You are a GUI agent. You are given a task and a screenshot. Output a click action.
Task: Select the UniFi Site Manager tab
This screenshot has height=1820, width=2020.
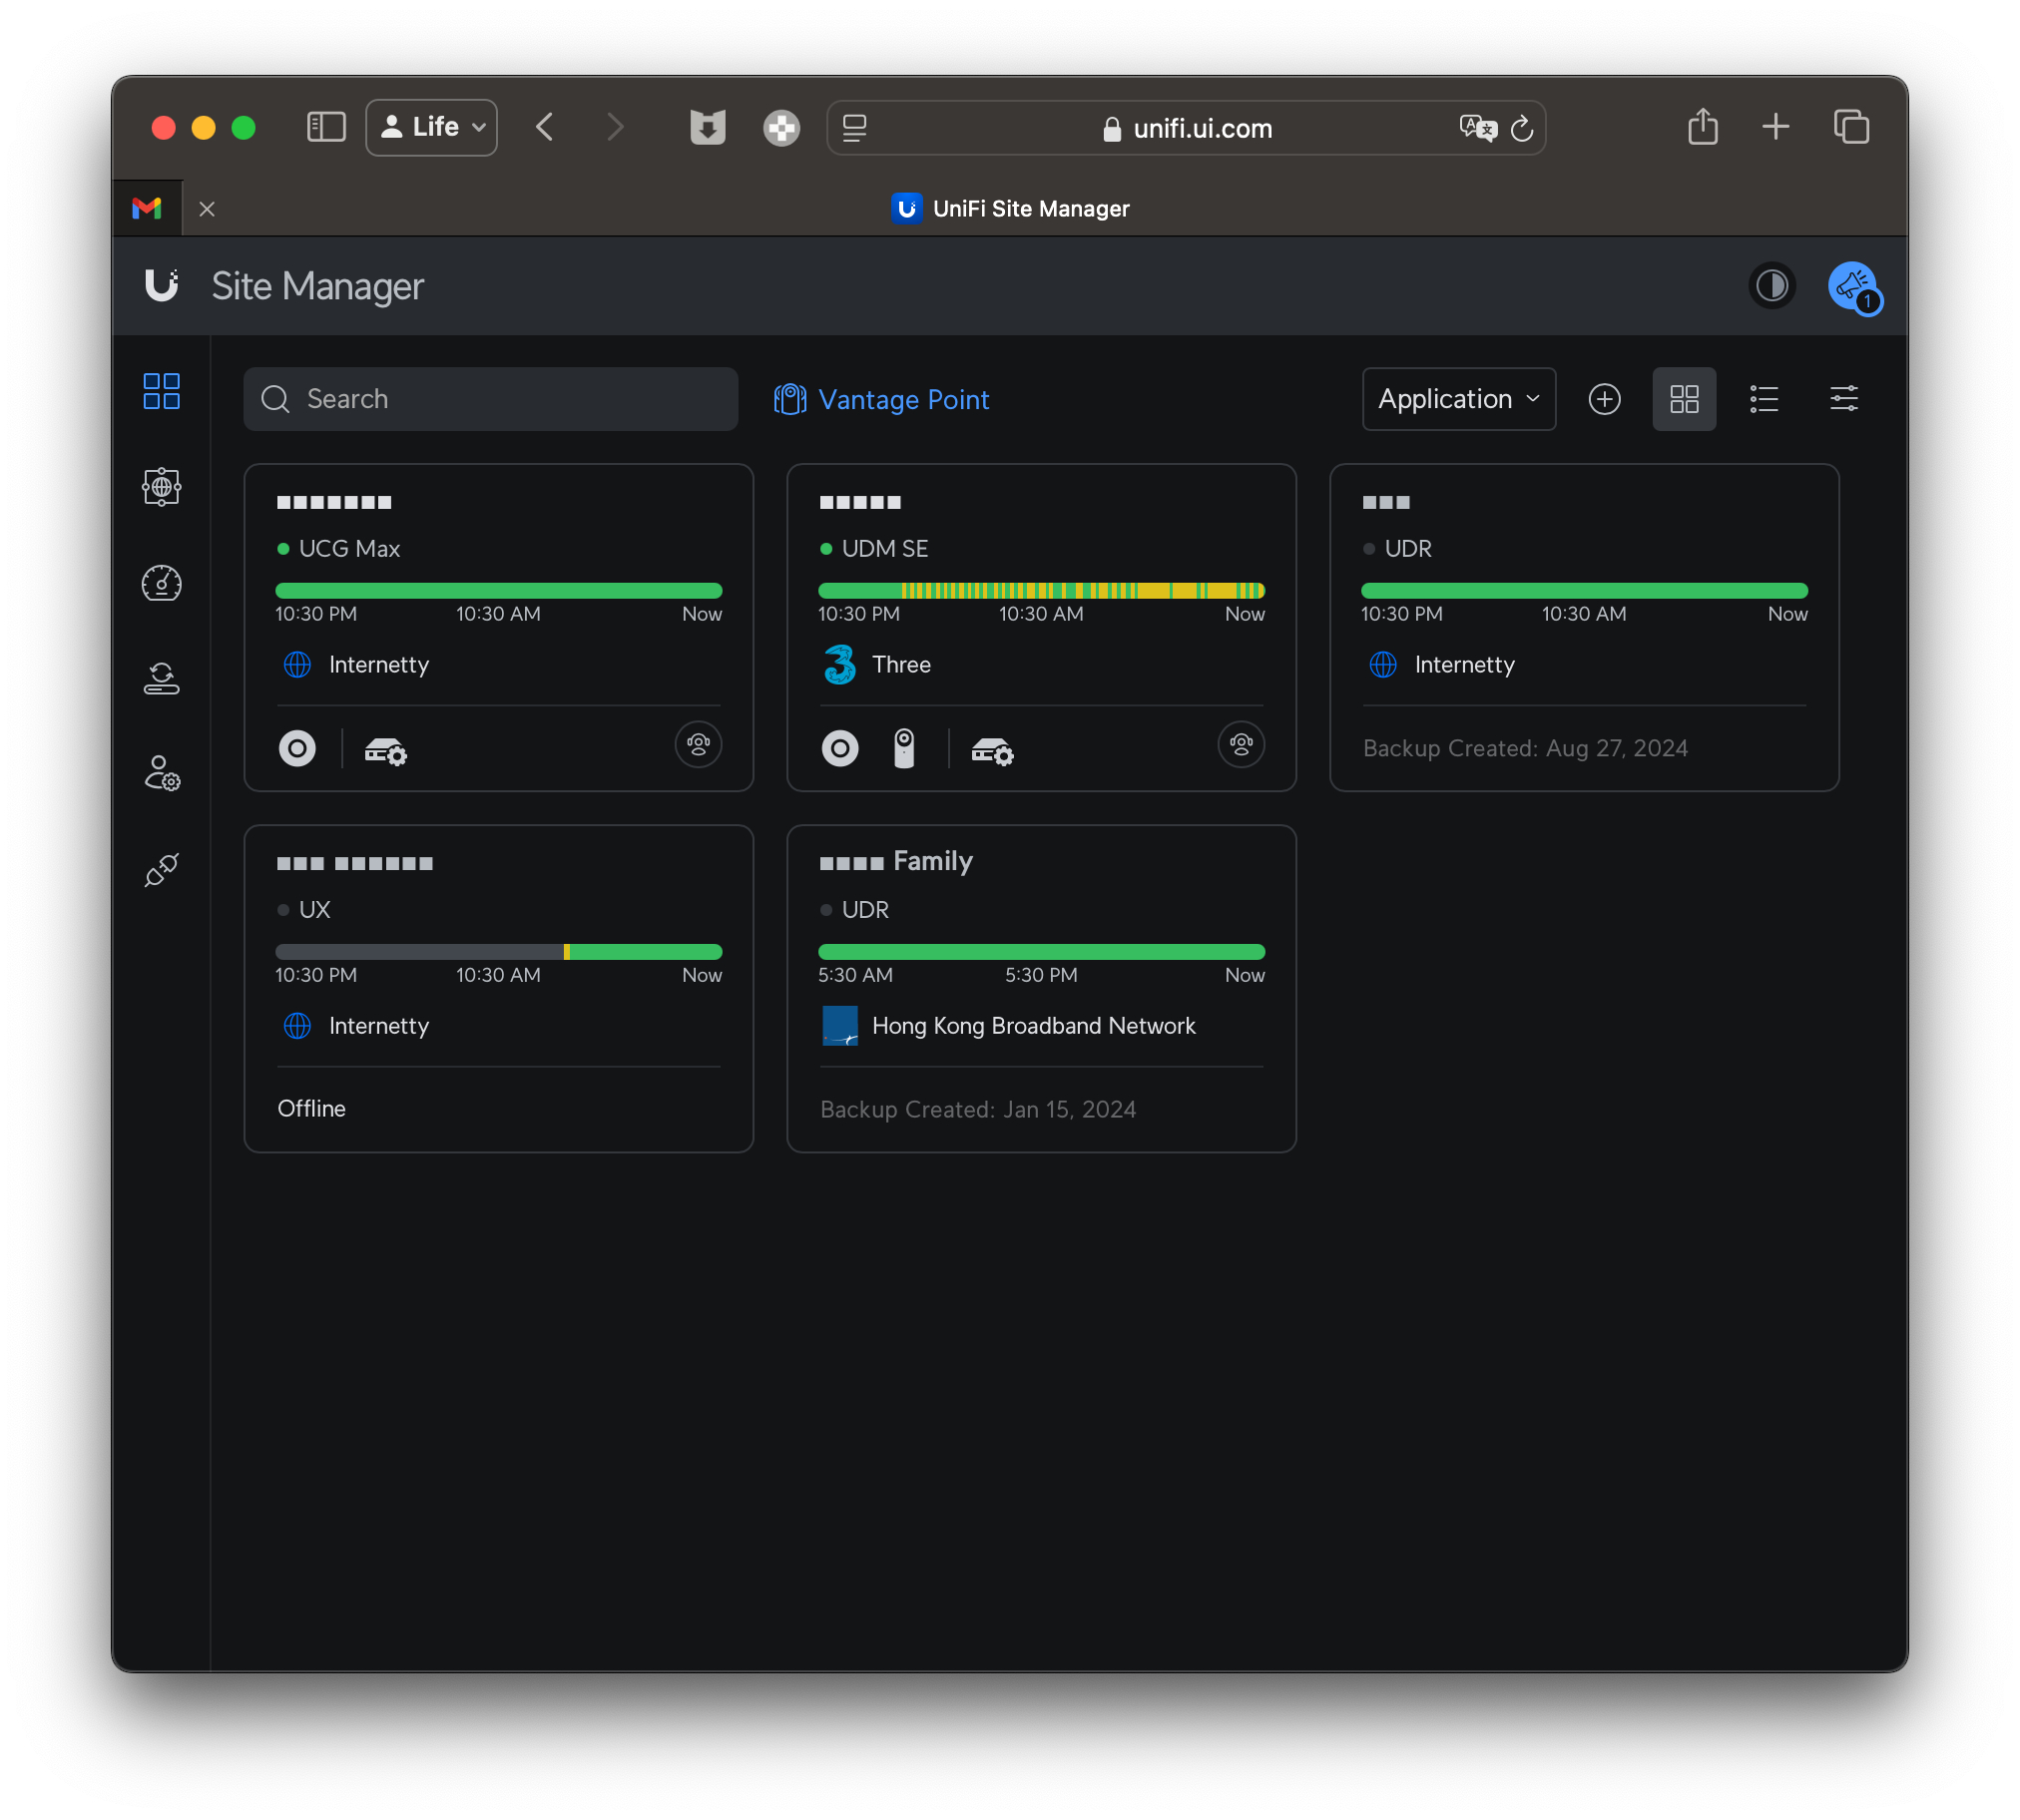pos(1010,208)
